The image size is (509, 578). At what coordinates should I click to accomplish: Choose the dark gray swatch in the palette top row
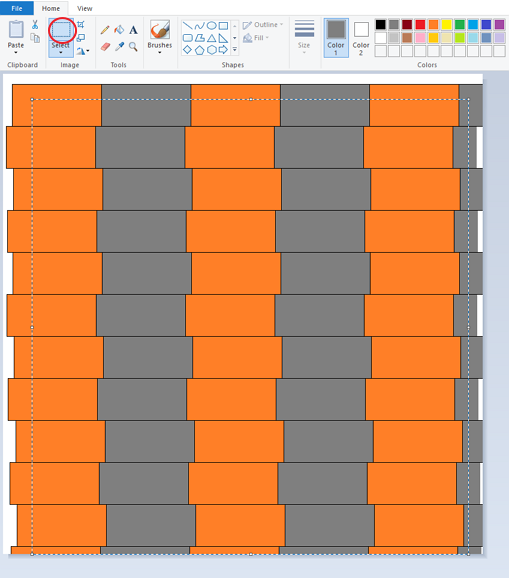pos(394,25)
